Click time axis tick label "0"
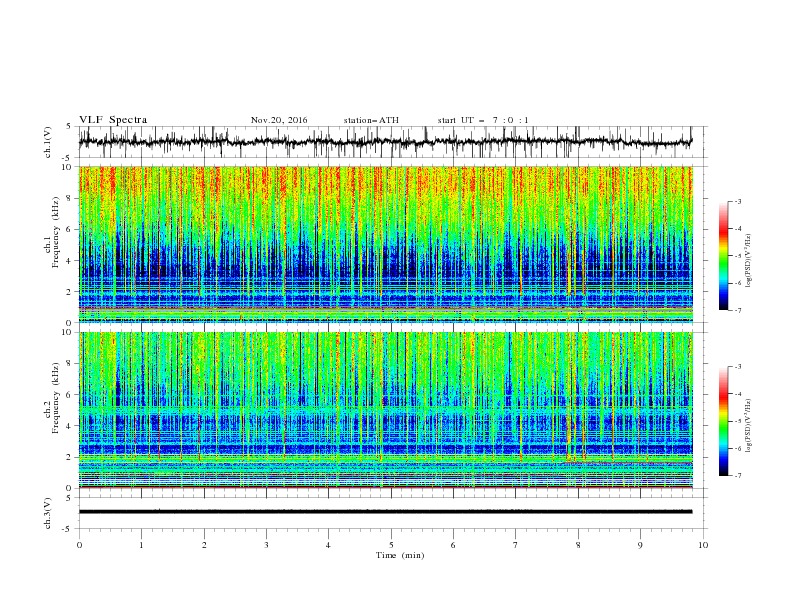The image size is (792, 612). 79,545
